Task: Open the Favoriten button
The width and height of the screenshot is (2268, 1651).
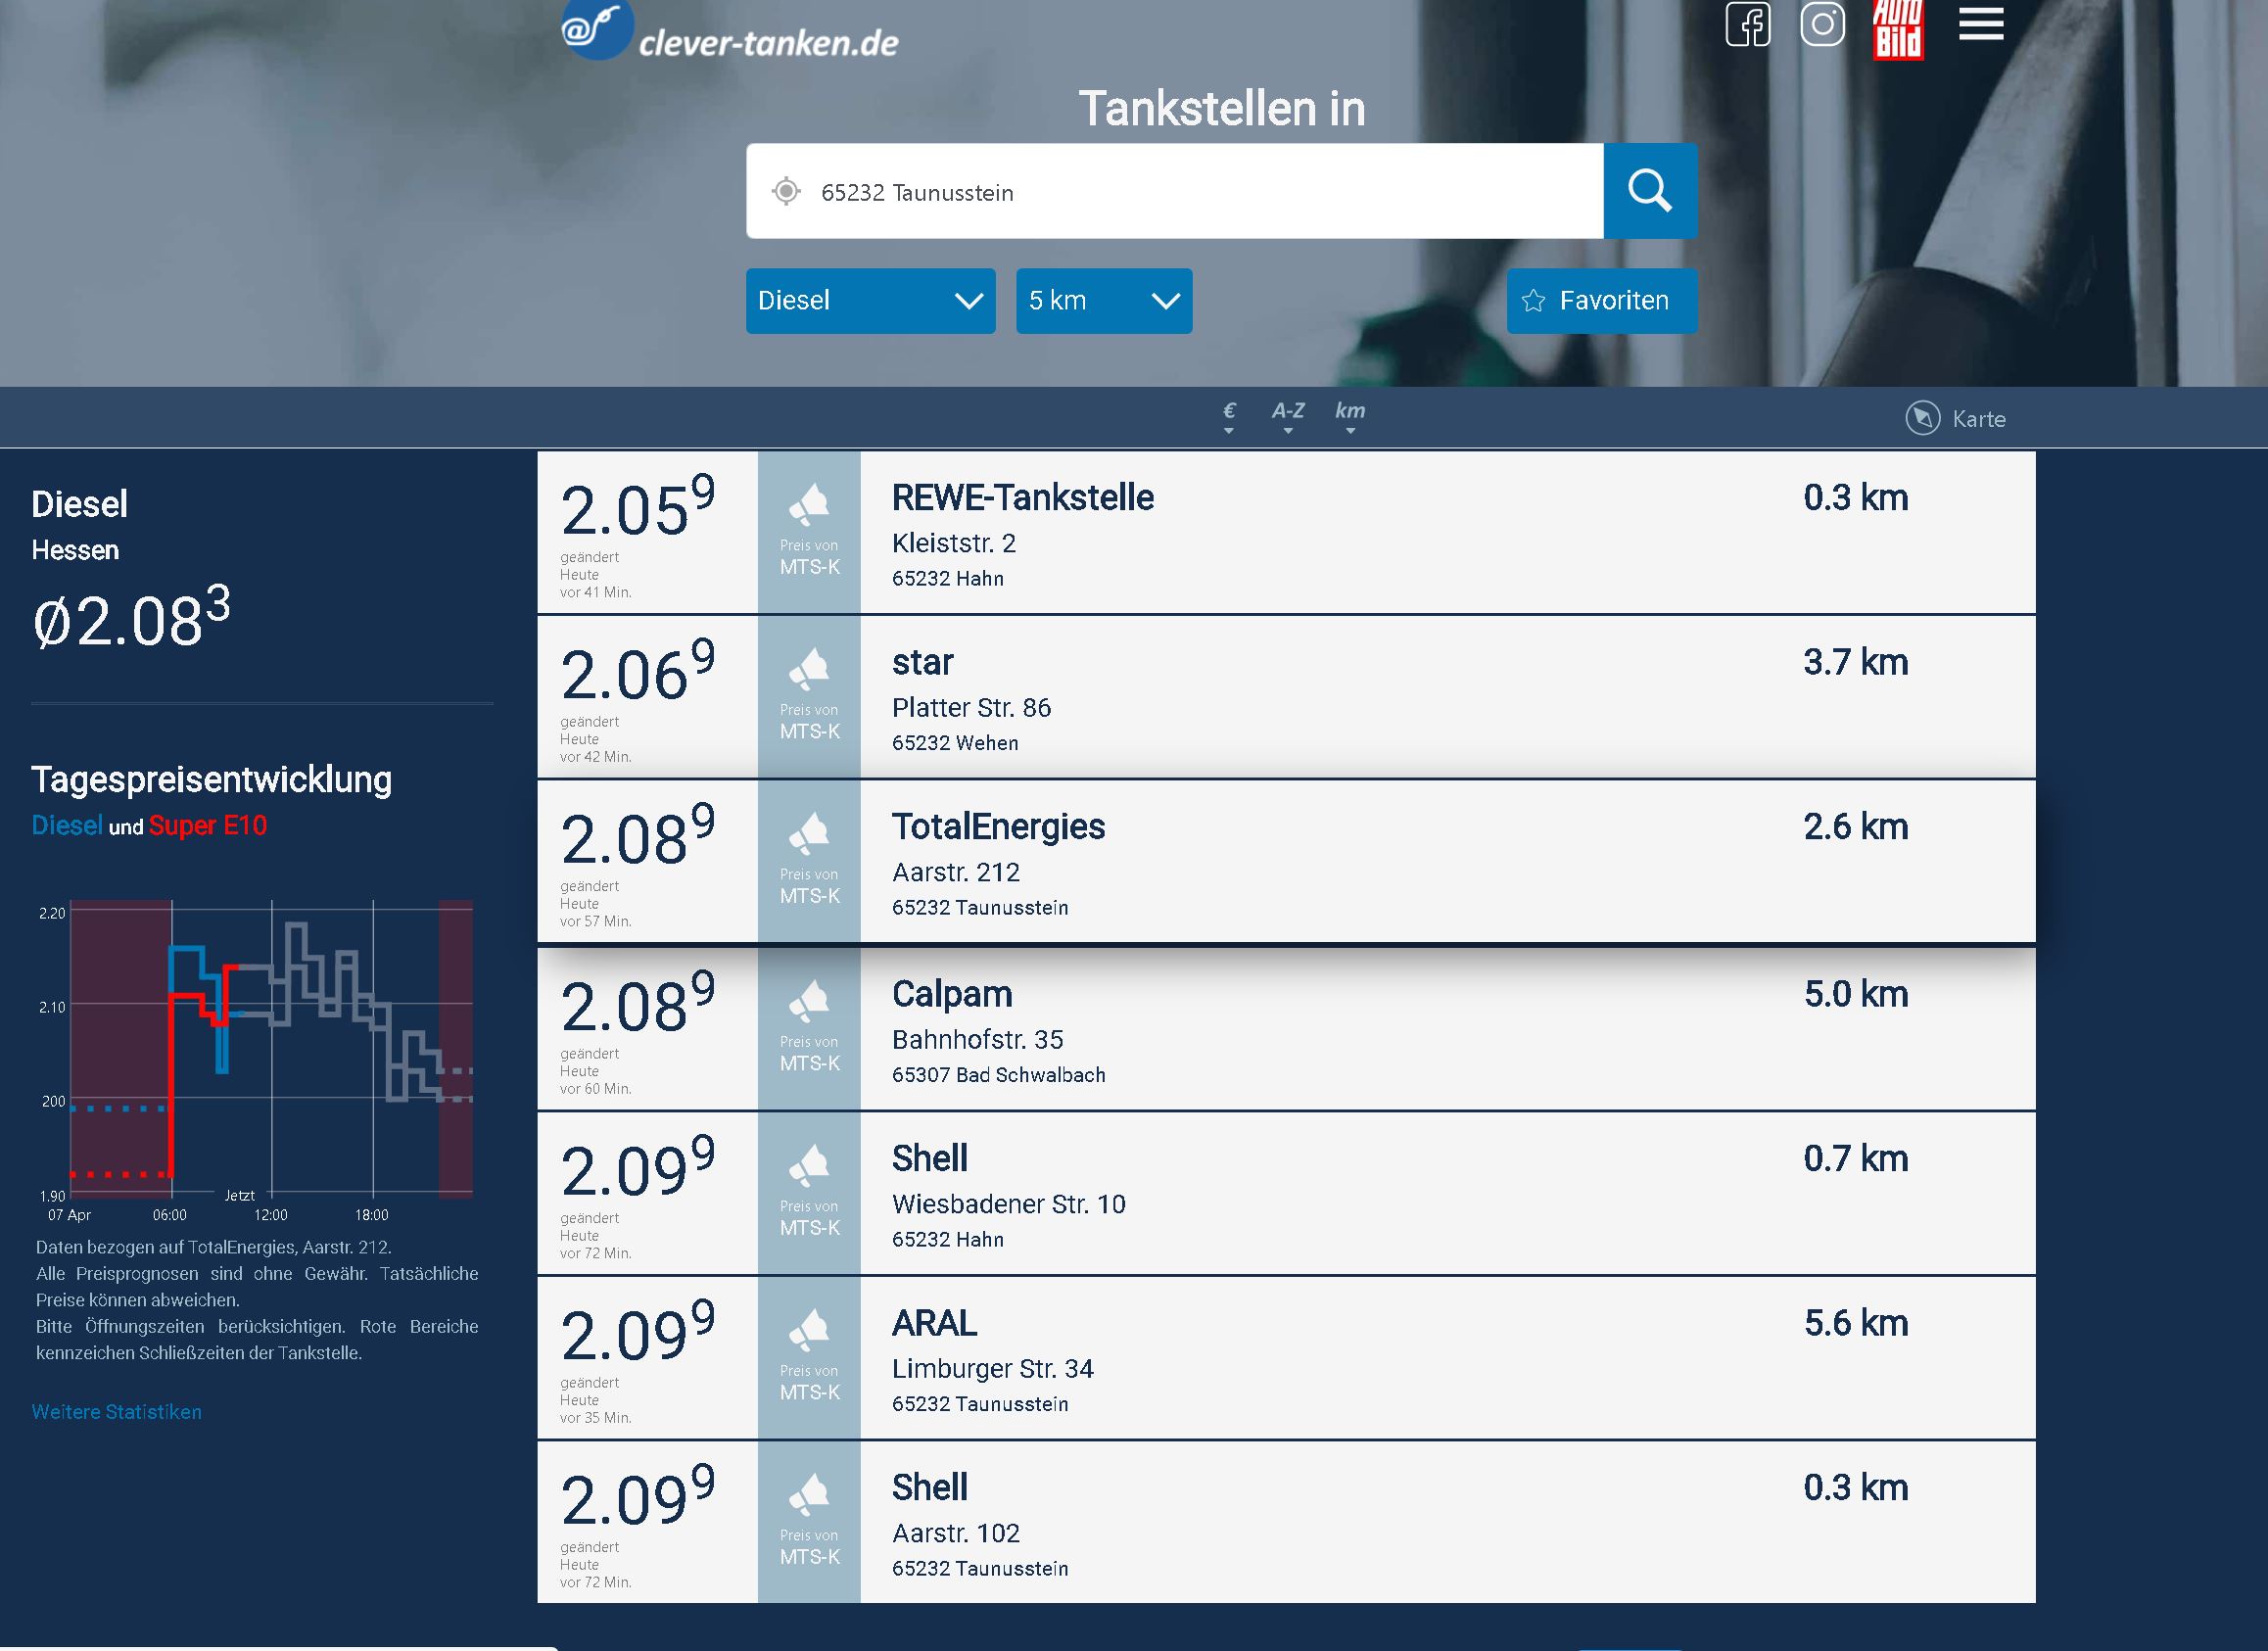Action: click(1602, 301)
